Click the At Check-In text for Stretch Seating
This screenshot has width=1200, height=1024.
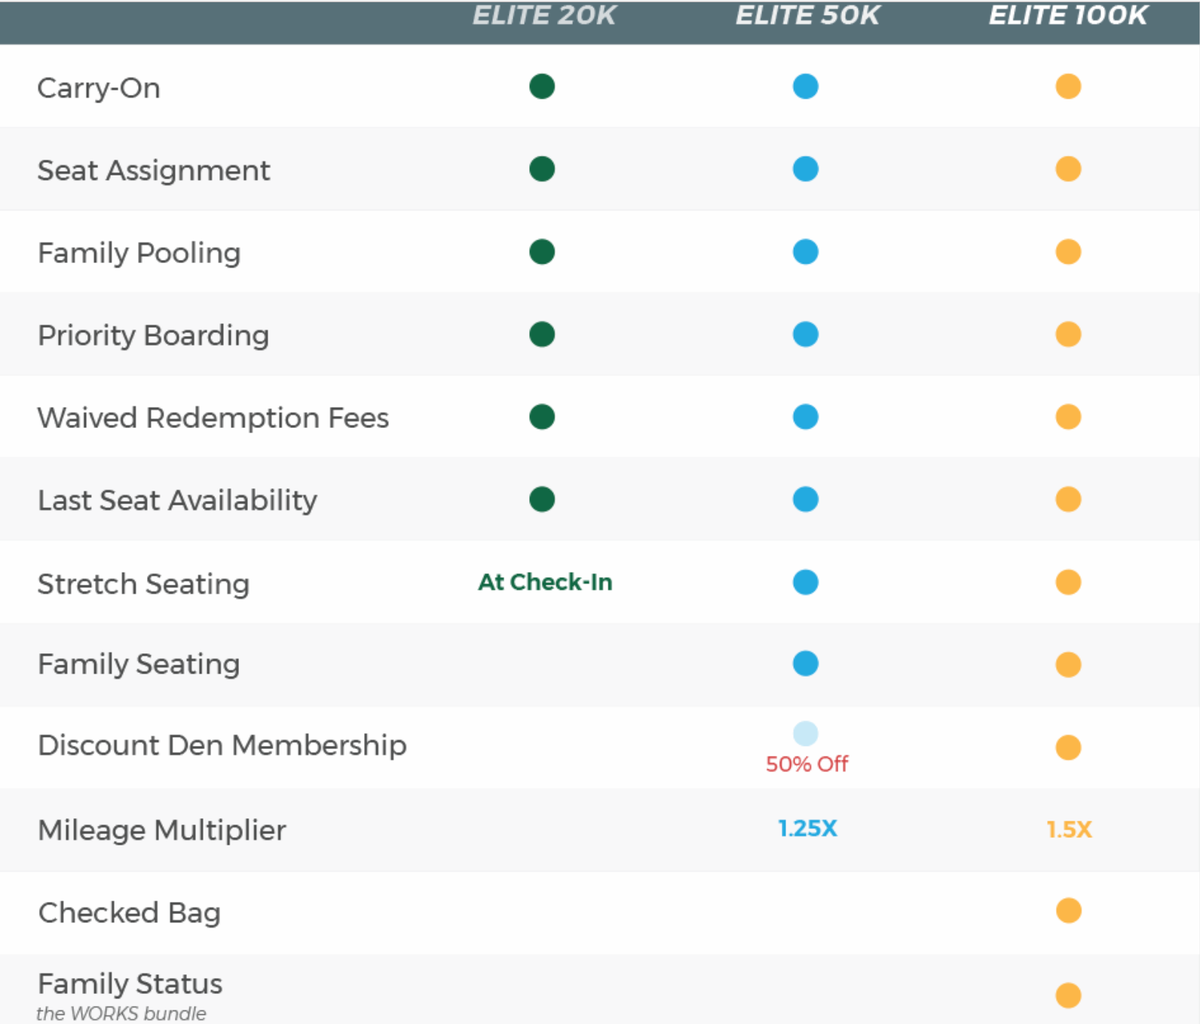click(544, 582)
